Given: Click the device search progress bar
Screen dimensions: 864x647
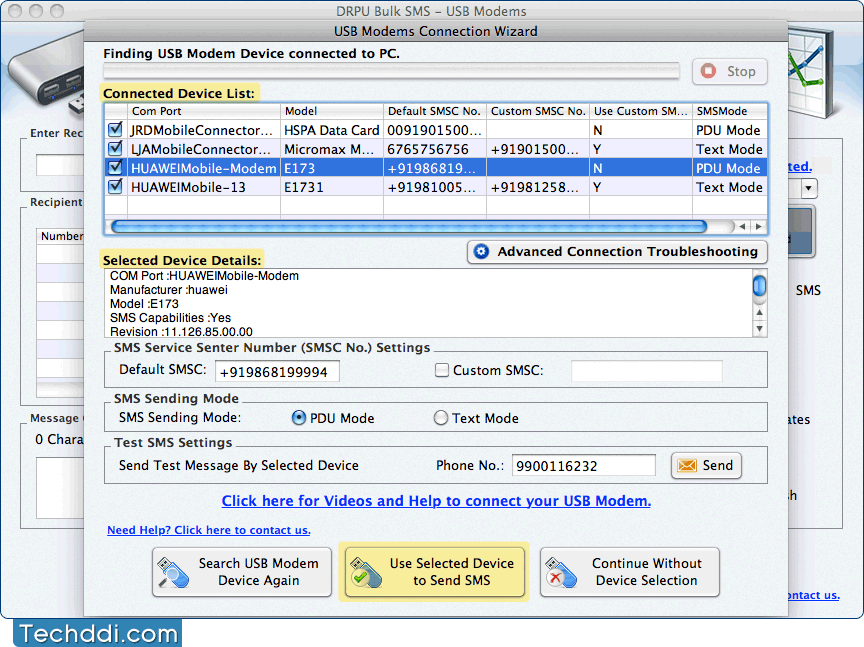Looking at the screenshot, I should click(391, 71).
